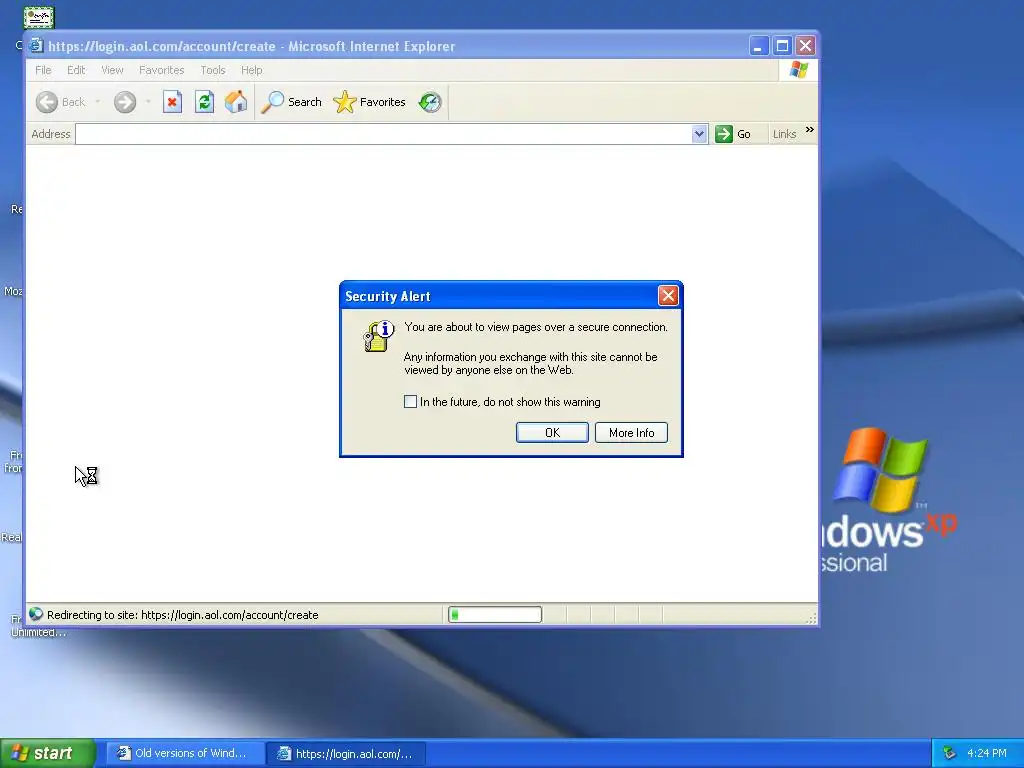Click the IE page icon in title bar
1024x768 pixels.
click(36, 46)
